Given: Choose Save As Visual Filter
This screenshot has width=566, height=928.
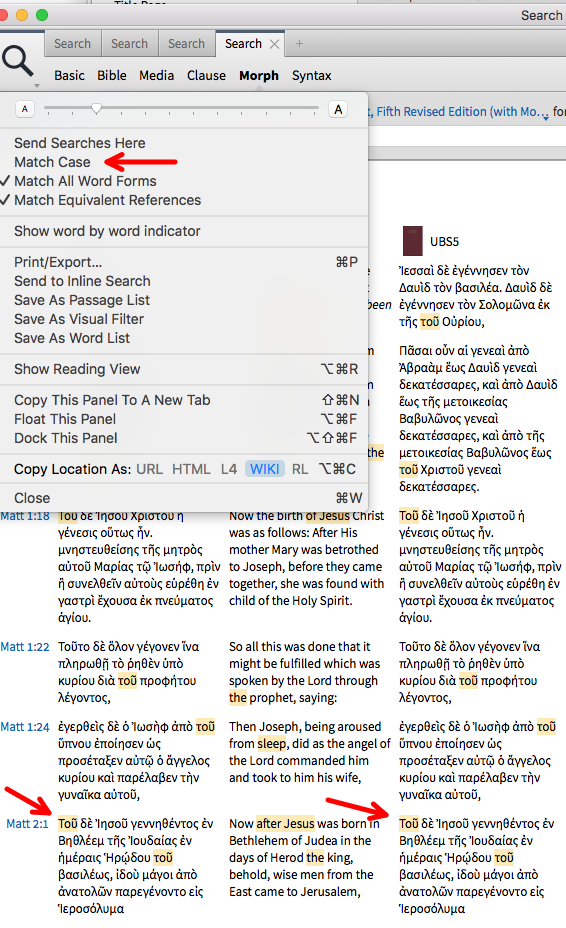Looking at the screenshot, I should tap(79, 319).
